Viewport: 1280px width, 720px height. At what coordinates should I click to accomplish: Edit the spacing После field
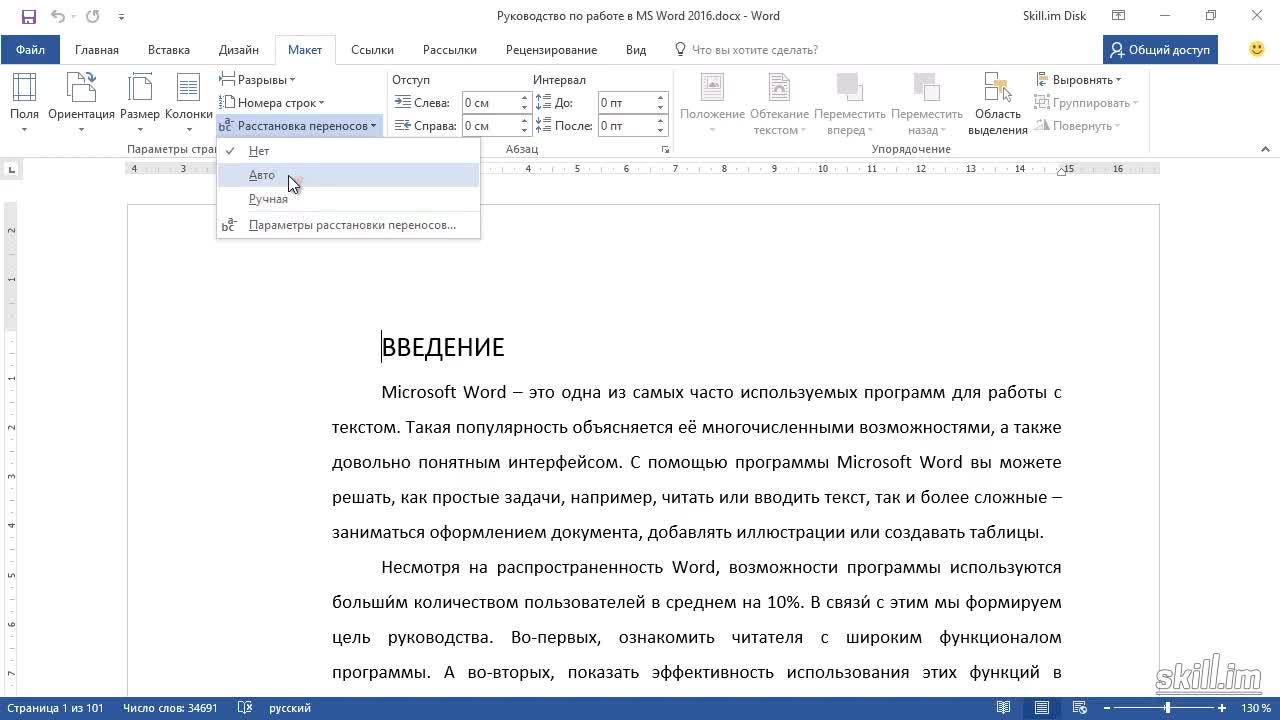(x=626, y=126)
